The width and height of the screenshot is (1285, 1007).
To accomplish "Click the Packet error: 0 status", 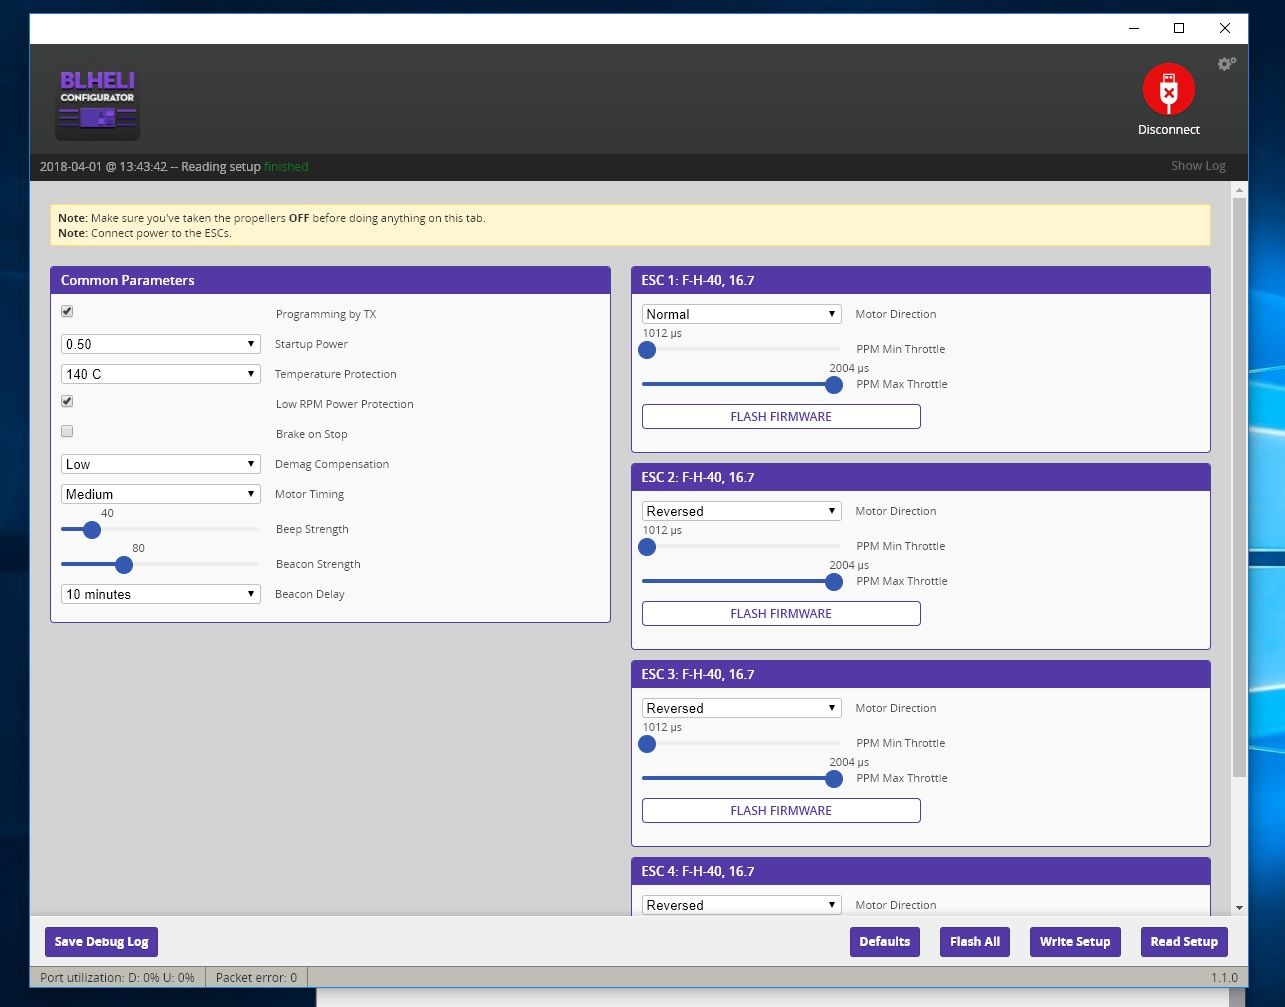I will tap(256, 978).
